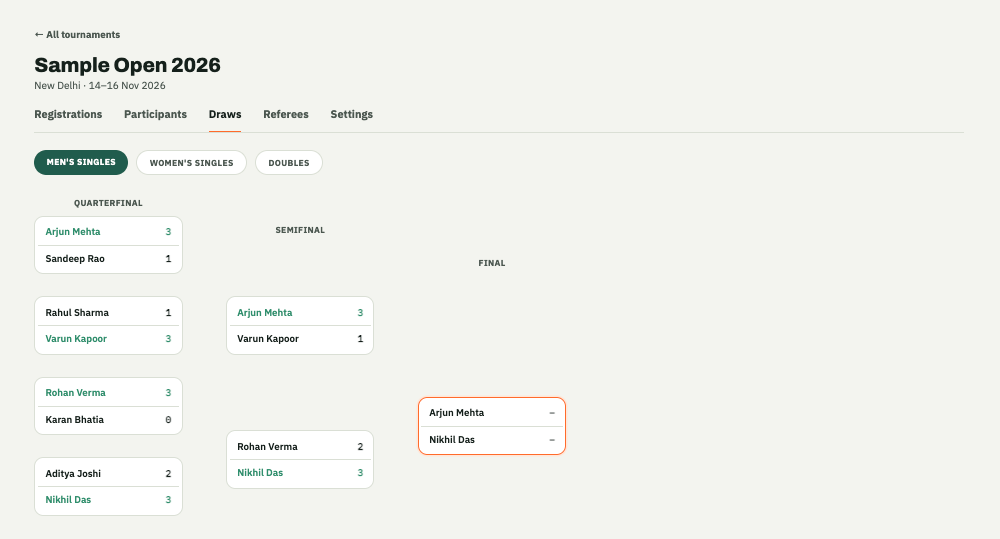The width and height of the screenshot is (1000, 539).
Task: Open the Registrations tab
Action: pyautogui.click(x=68, y=114)
